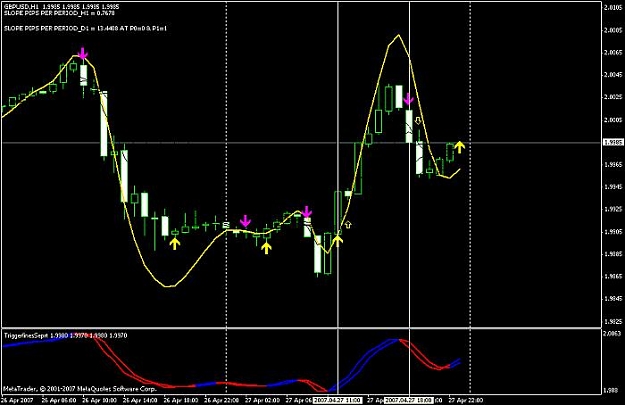Click the magenta down arrow at the 18:00 vertical line
This screenshot has height=405, width=625.
(x=409, y=99)
